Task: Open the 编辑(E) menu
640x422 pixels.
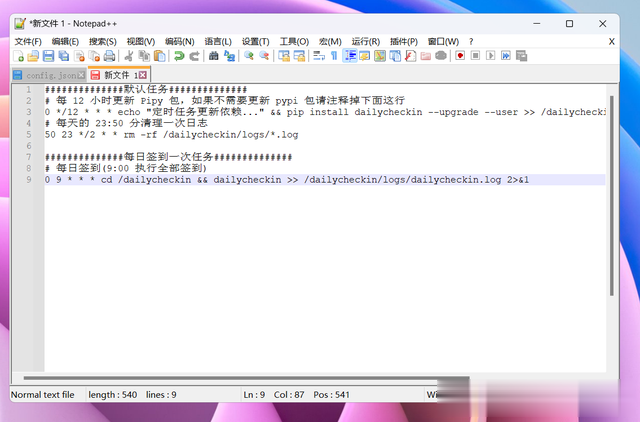Action: click(65, 42)
